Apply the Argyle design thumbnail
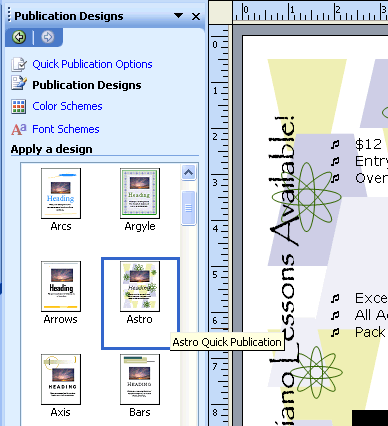This screenshot has height=426, width=388. coord(140,193)
